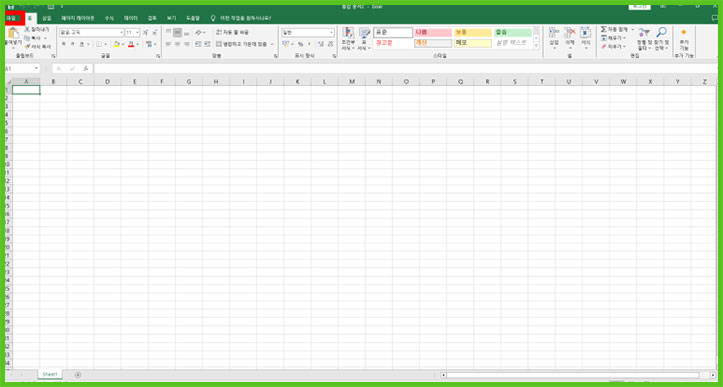The width and height of the screenshot is (723, 387).
Task: Decrease decimal places
Action: click(x=330, y=44)
